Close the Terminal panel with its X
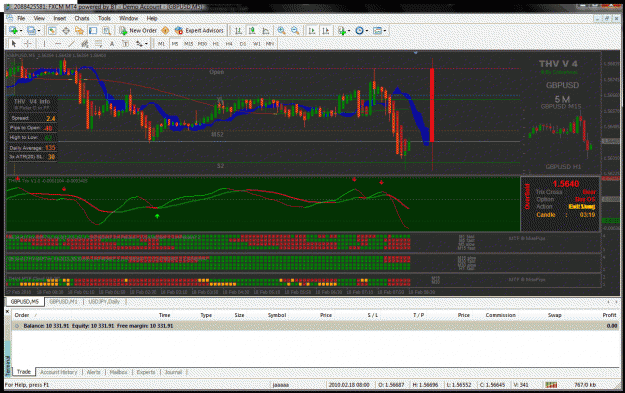Image resolution: width=625 pixels, height=393 pixels. click(x=7, y=311)
